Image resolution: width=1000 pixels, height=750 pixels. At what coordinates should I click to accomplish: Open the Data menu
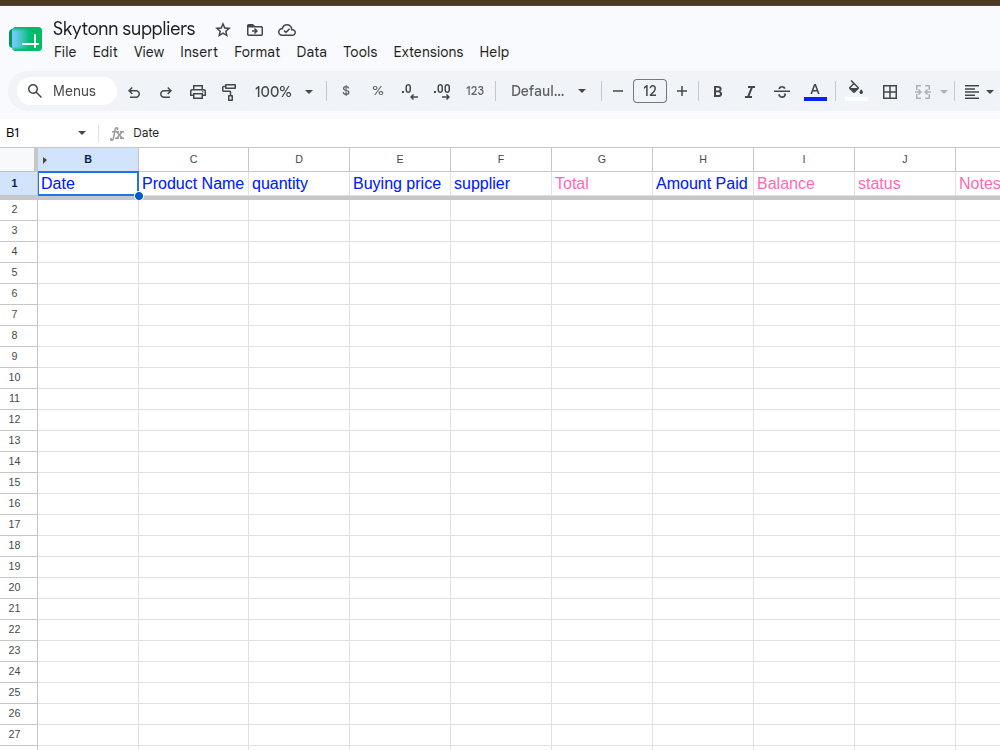coord(311,52)
